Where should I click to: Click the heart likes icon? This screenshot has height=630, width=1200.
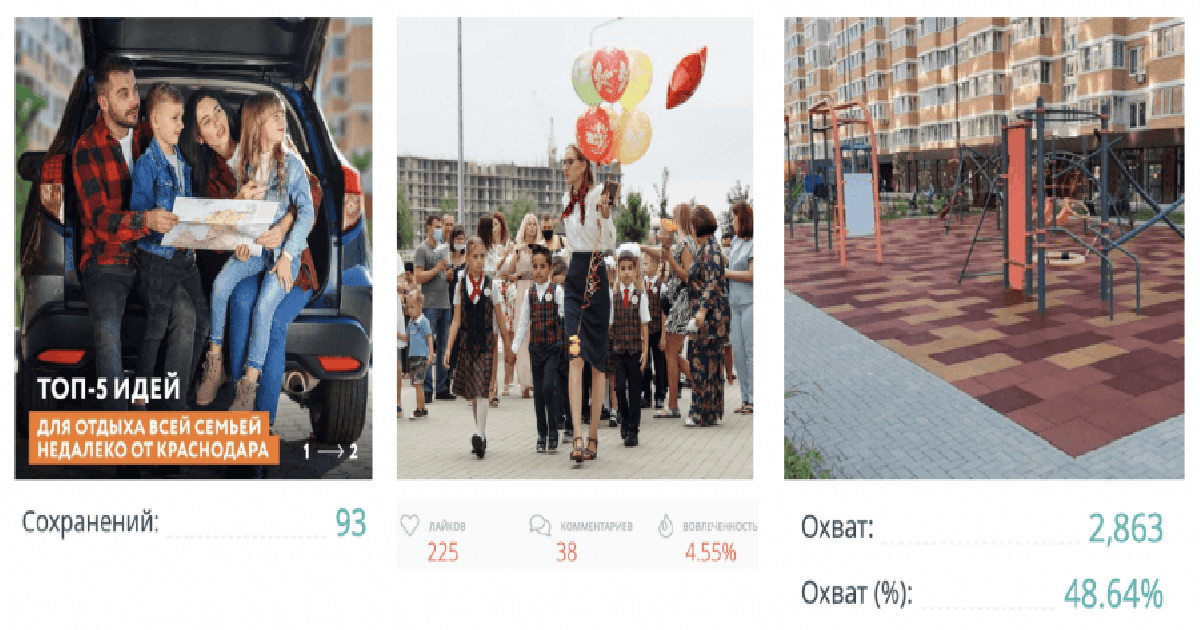409,525
